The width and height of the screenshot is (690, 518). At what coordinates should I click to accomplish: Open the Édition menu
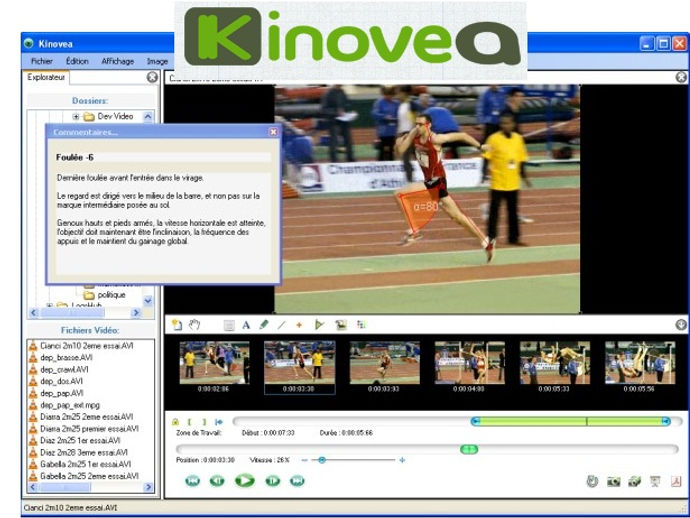[77, 61]
